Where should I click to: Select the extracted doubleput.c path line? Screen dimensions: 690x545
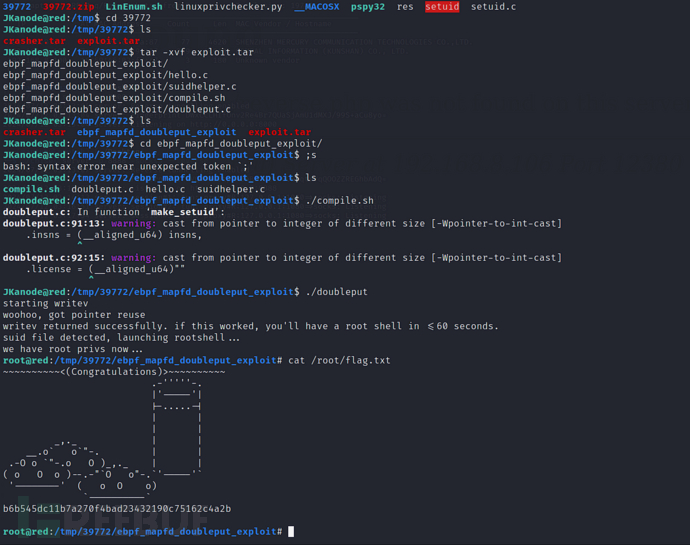(117, 110)
